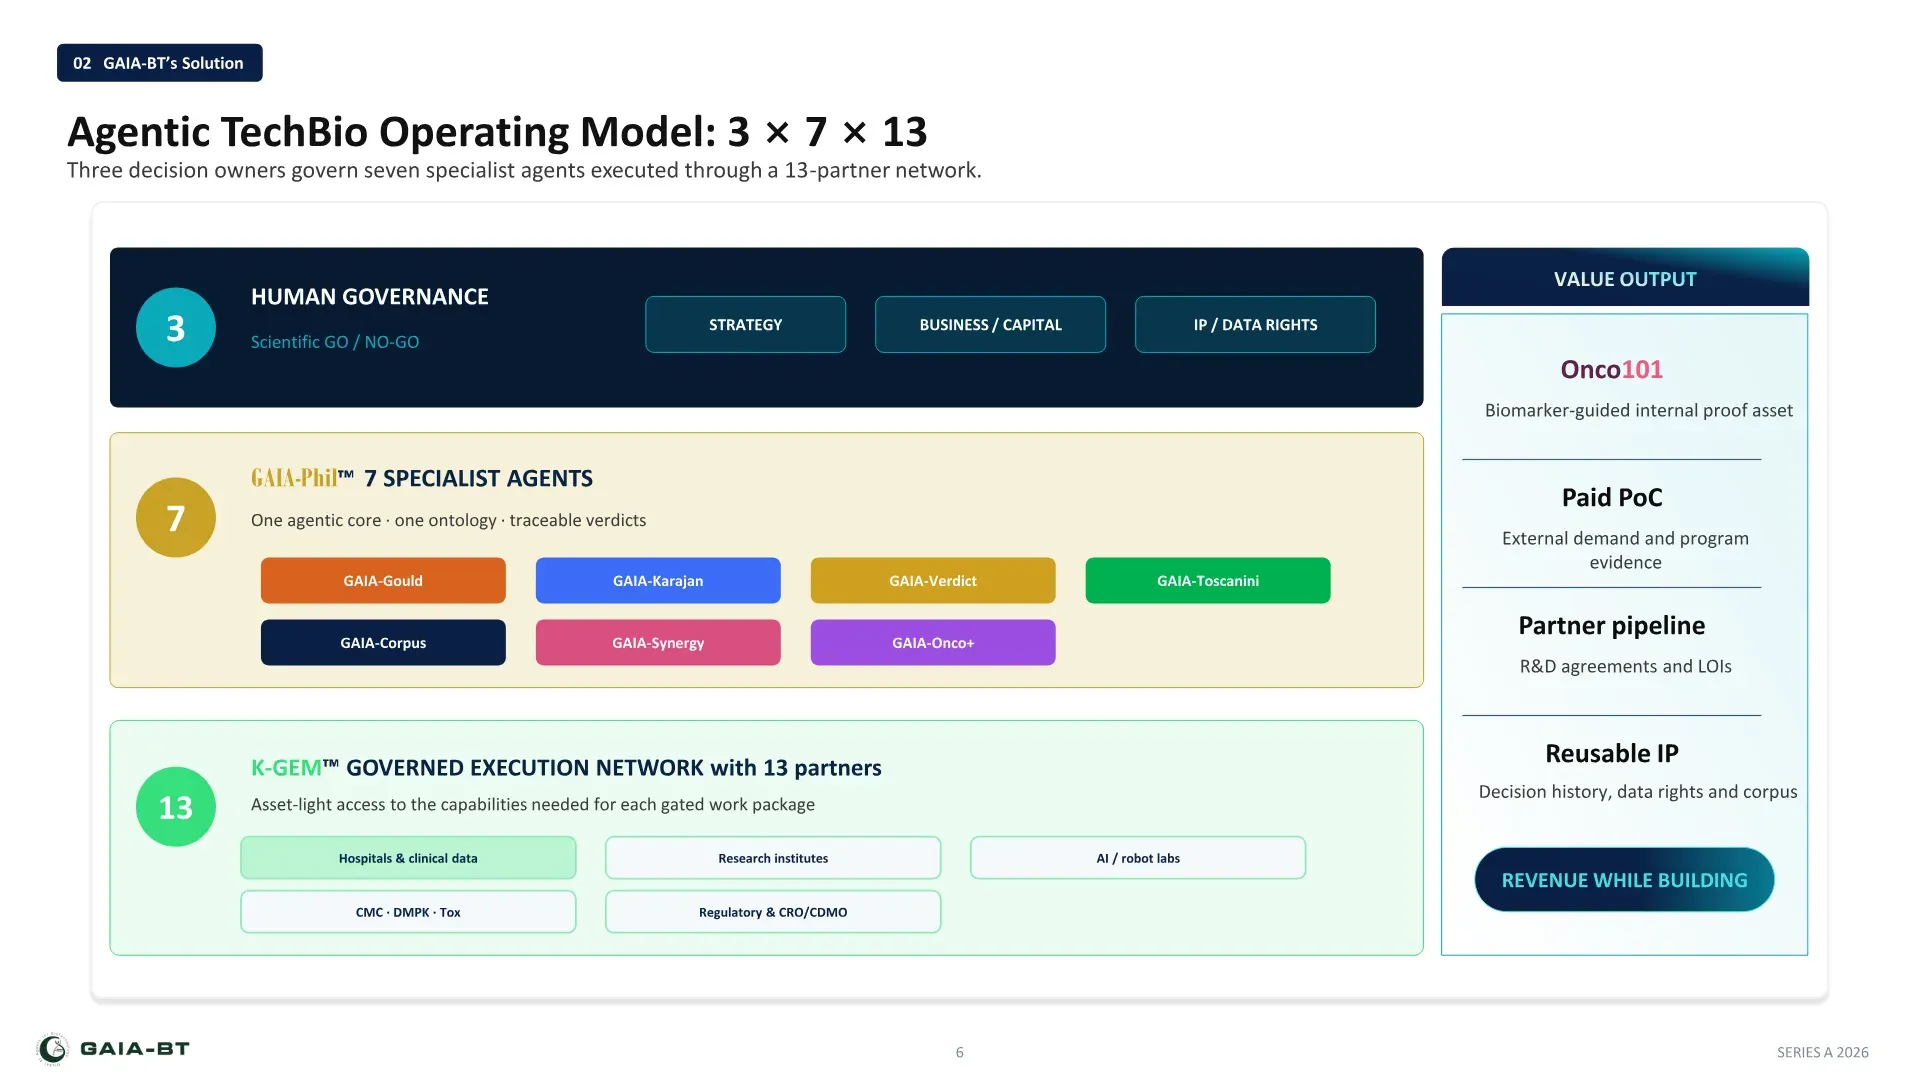Screen dimensions: 1919x1080
Task: Click the Partner pipeline heading
Action: pos(1612,626)
